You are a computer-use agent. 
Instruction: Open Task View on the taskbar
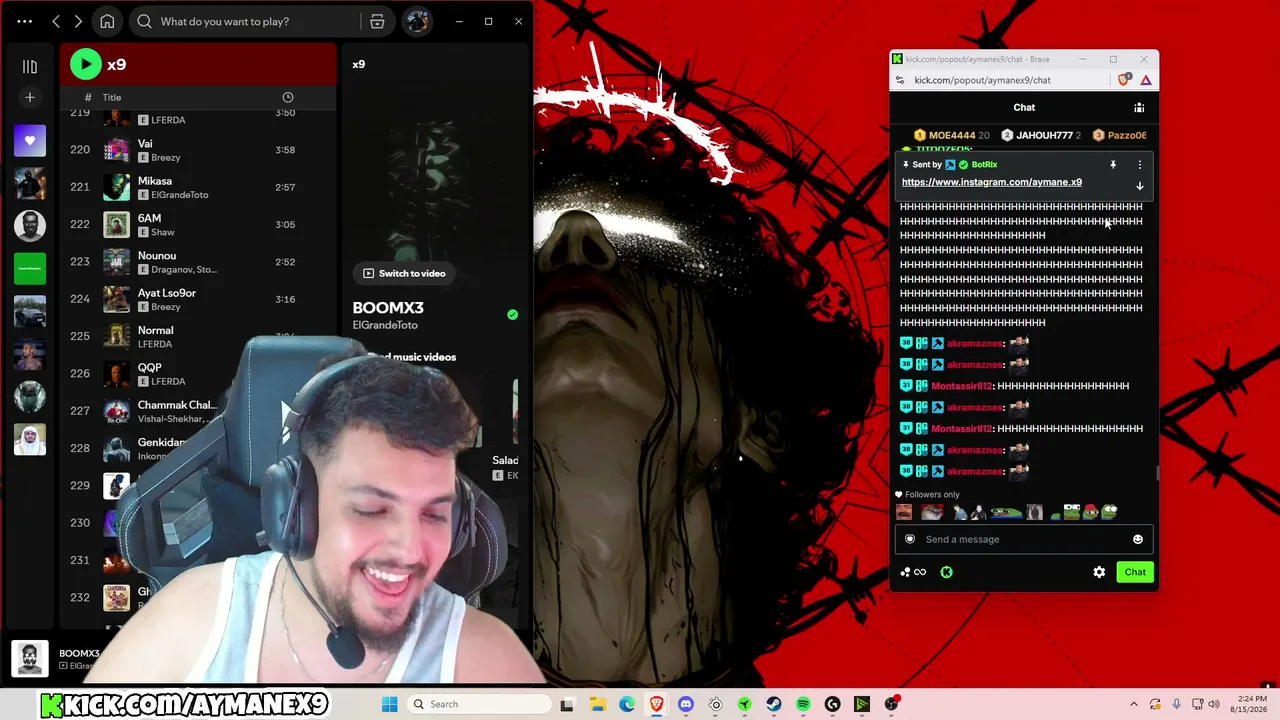point(567,704)
